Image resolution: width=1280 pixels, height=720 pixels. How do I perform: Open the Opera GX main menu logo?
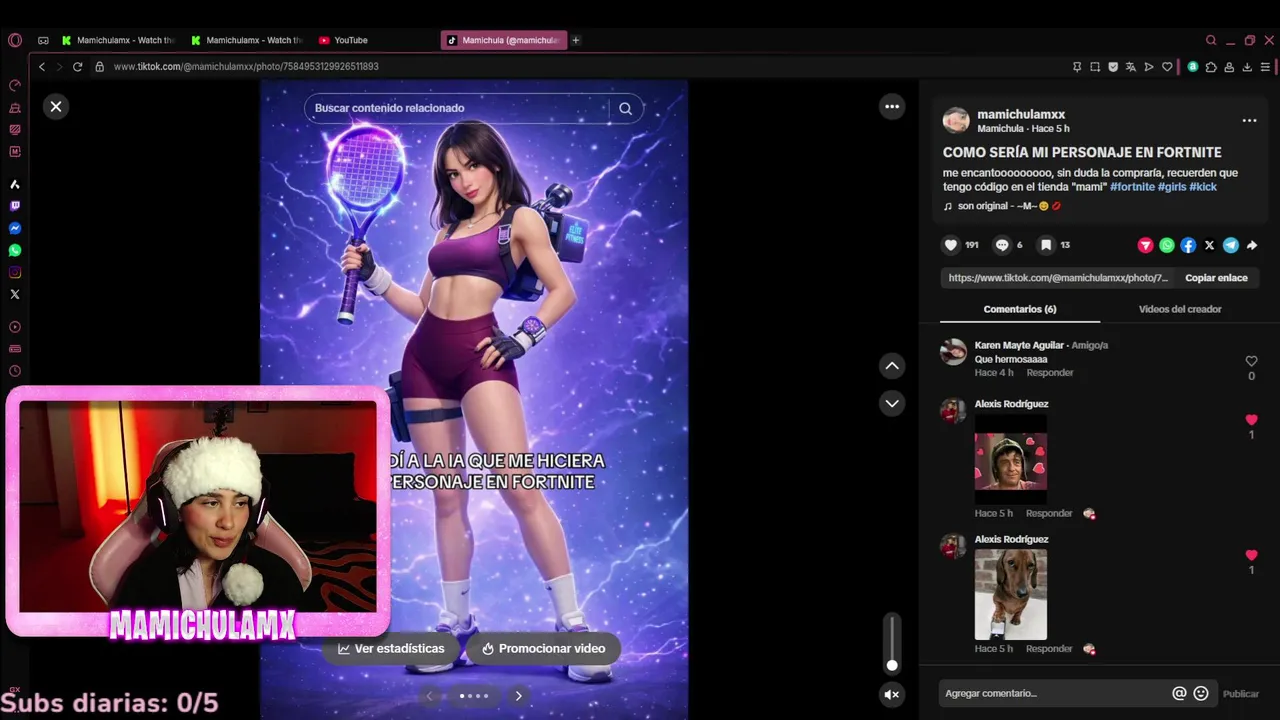point(15,40)
